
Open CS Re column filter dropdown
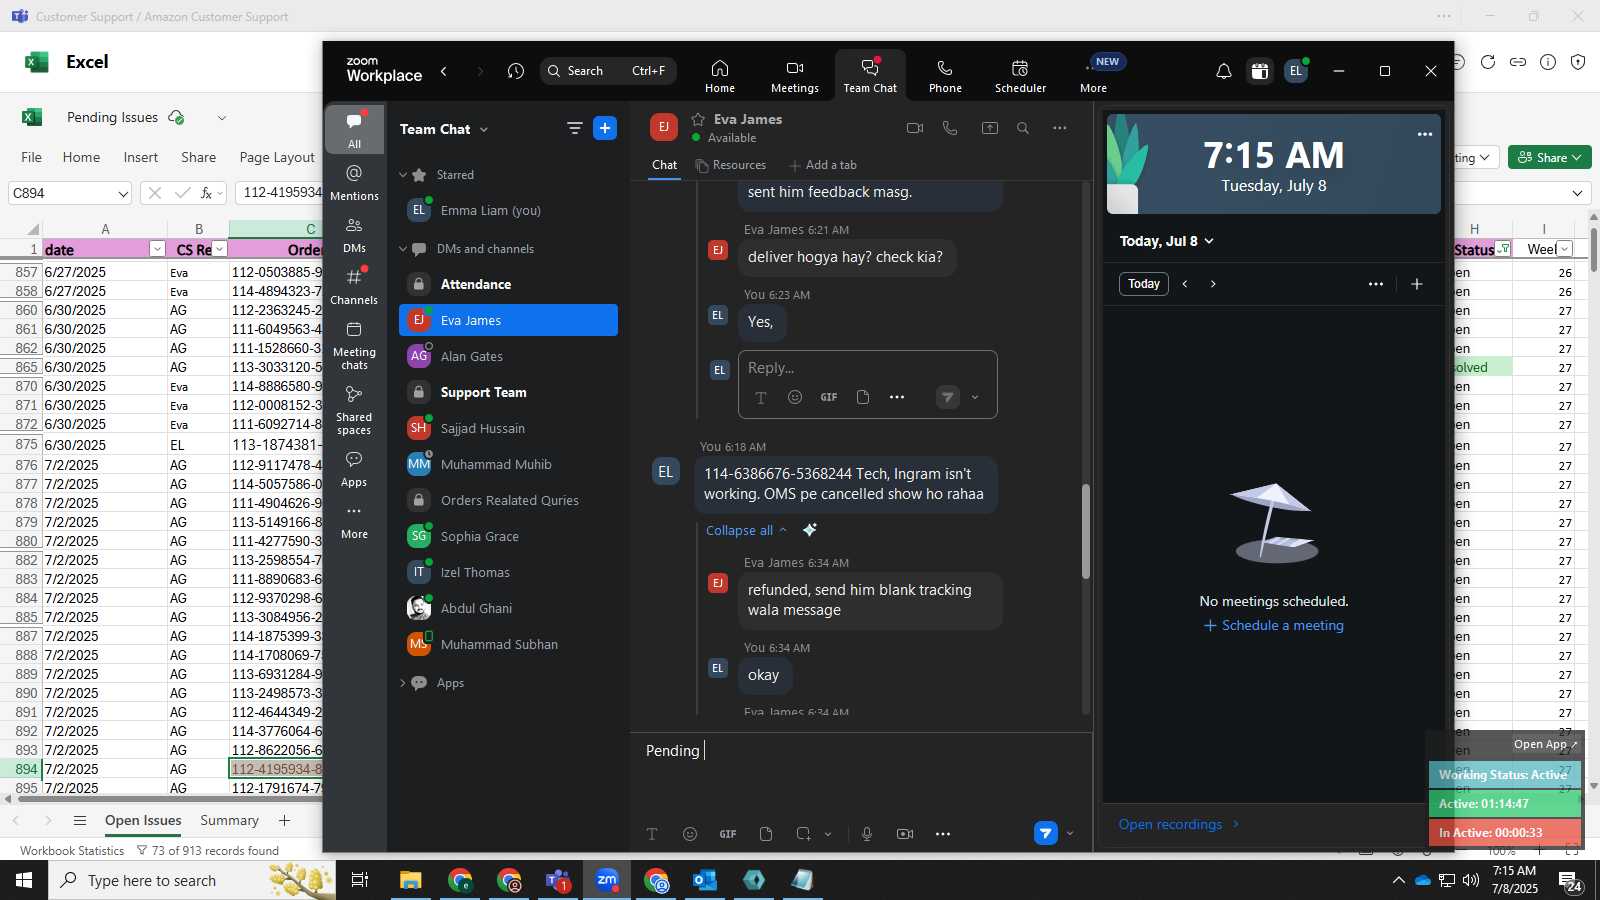point(220,249)
